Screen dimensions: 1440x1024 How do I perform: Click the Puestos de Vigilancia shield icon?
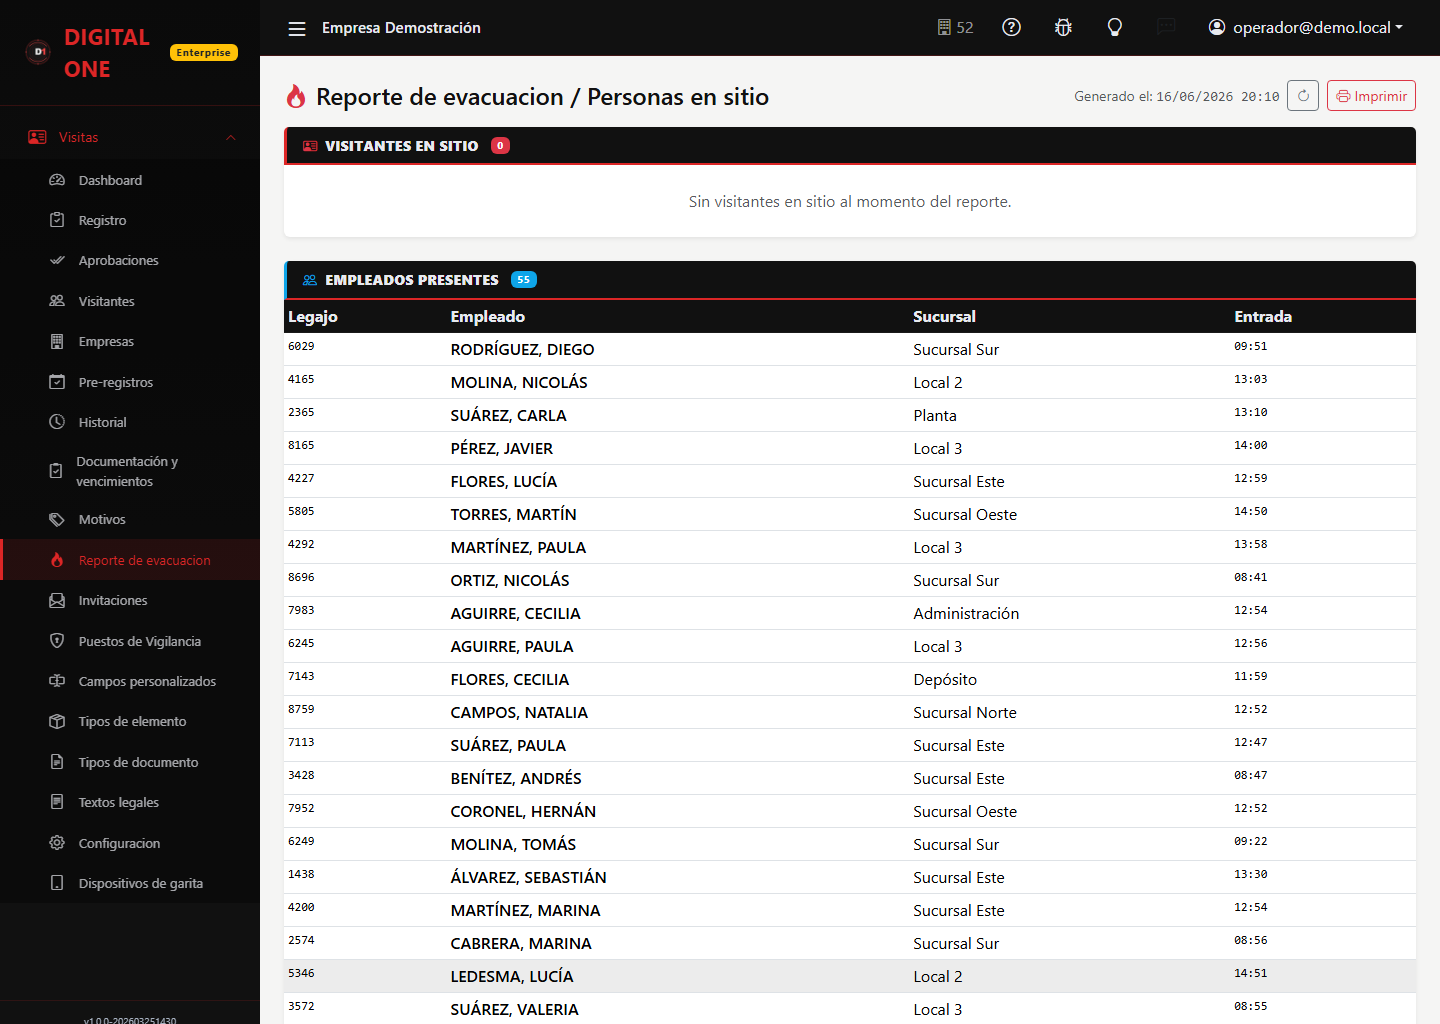pyautogui.click(x=57, y=641)
